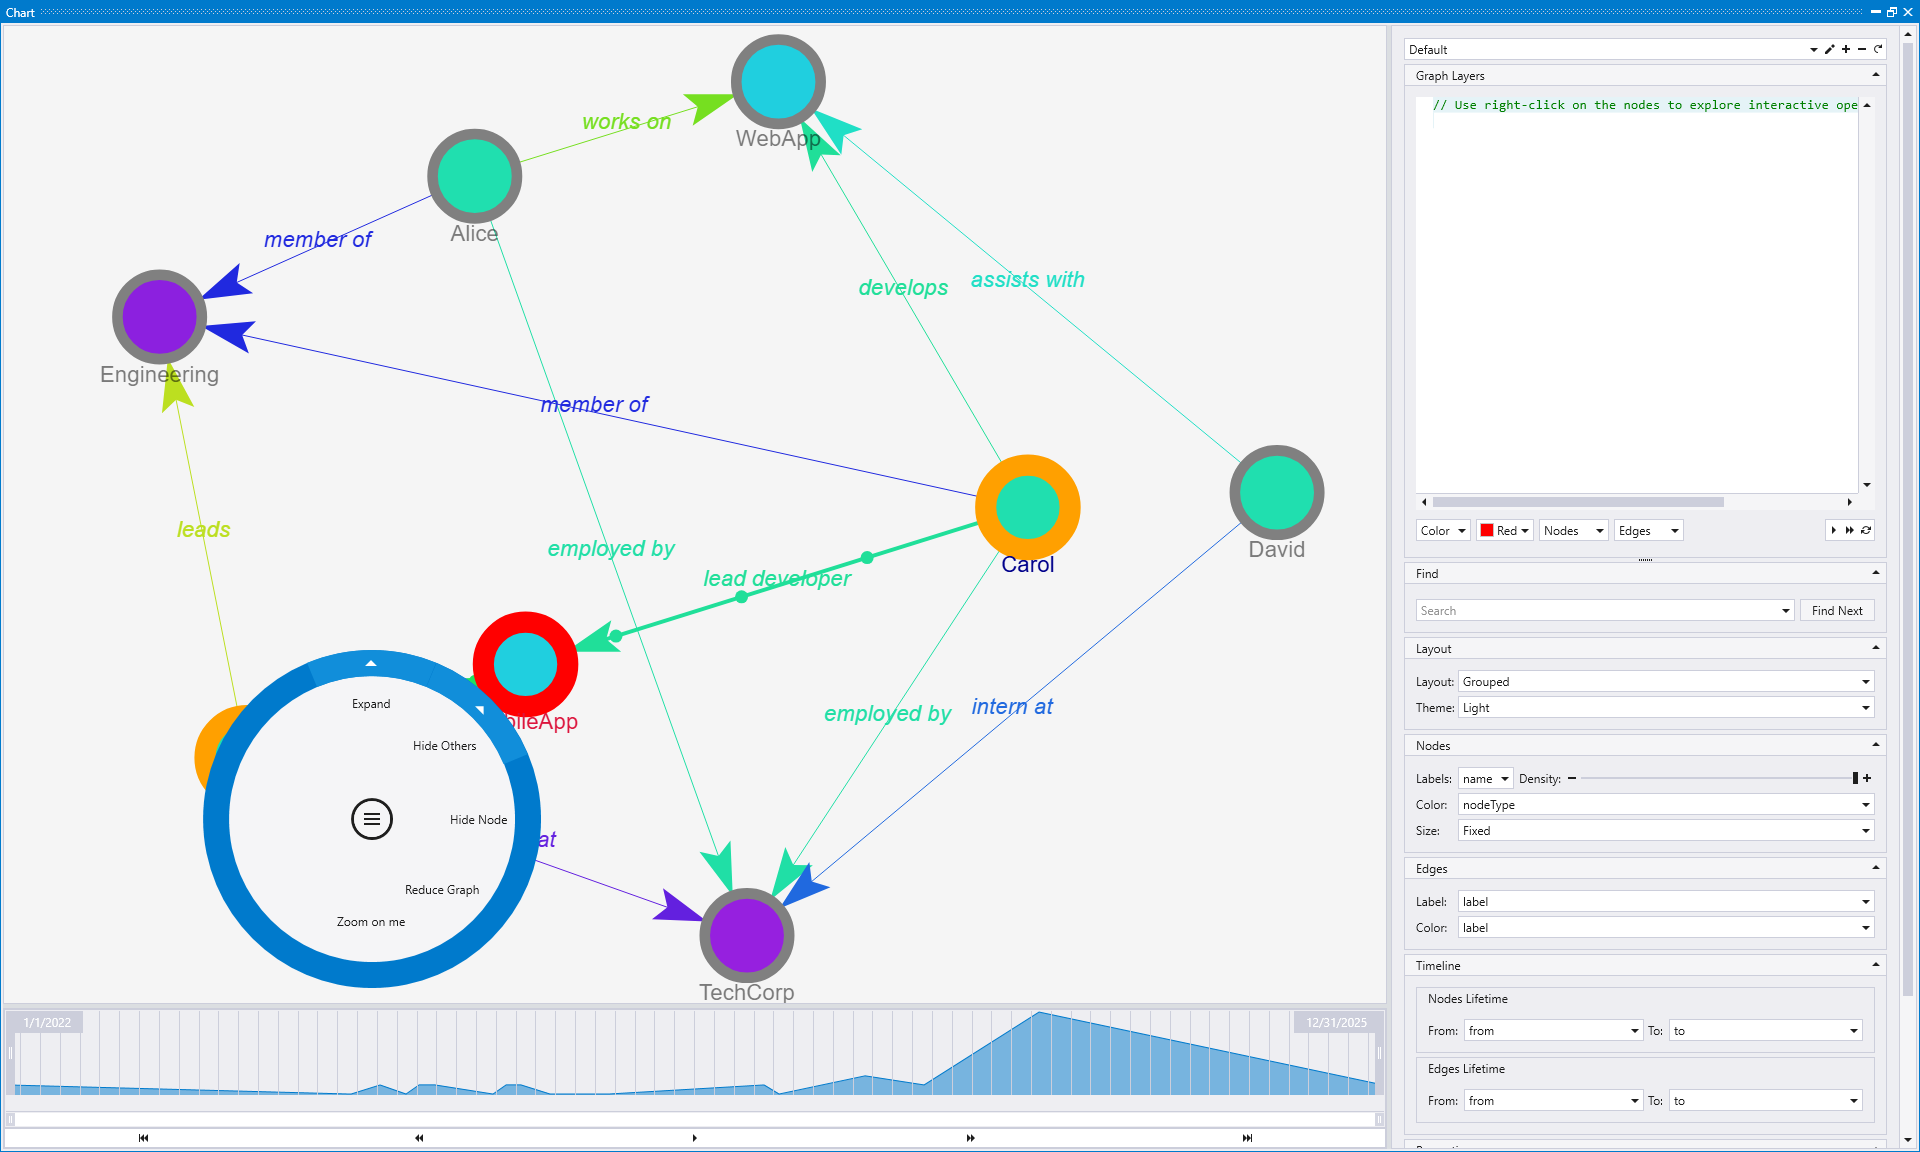Screen dimensions: 1920x1152
Task: Click the skip-to-start timeline control
Action: pyautogui.click(x=142, y=1138)
